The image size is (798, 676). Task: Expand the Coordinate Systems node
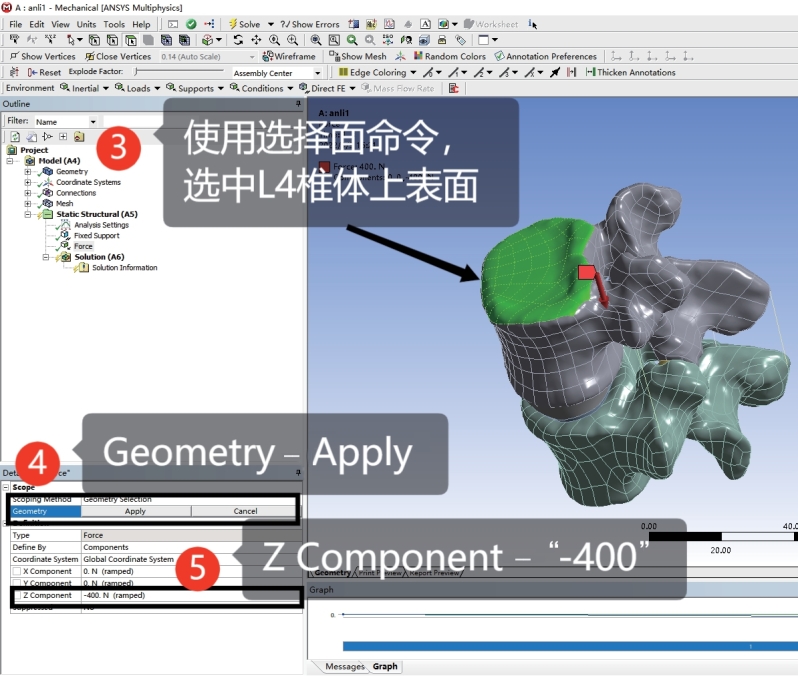27,182
